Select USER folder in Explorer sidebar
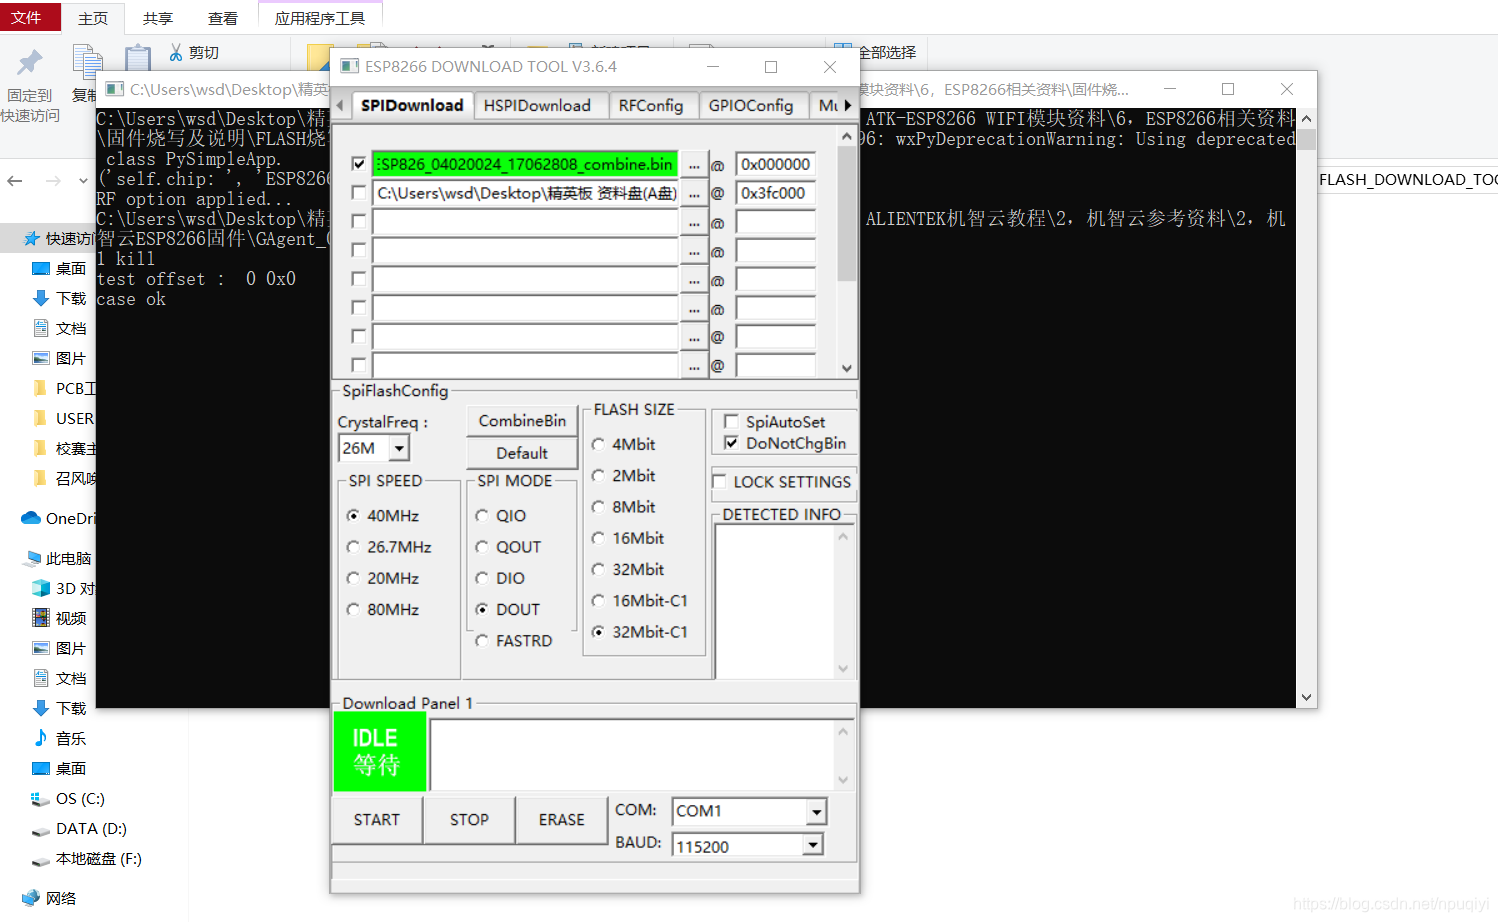1498x922 pixels. click(66, 418)
